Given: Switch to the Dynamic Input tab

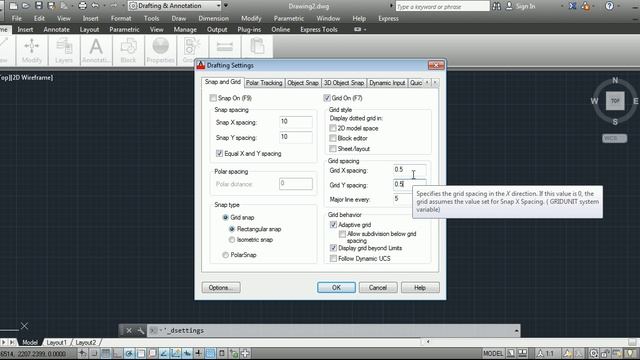Looking at the screenshot, I should click(387, 83).
